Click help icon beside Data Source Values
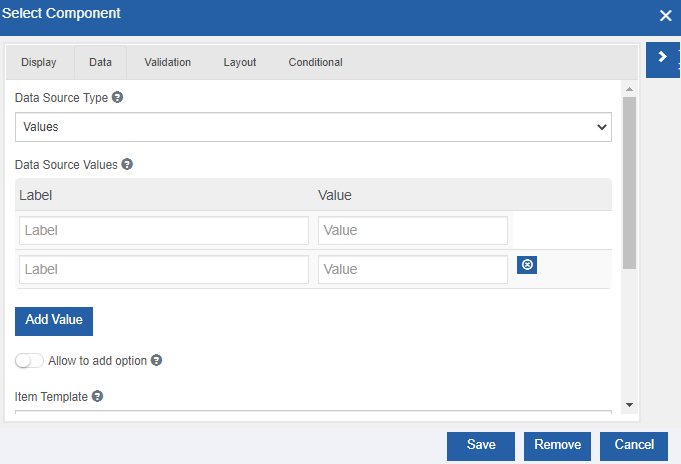This screenshot has height=464, width=681. point(127,164)
